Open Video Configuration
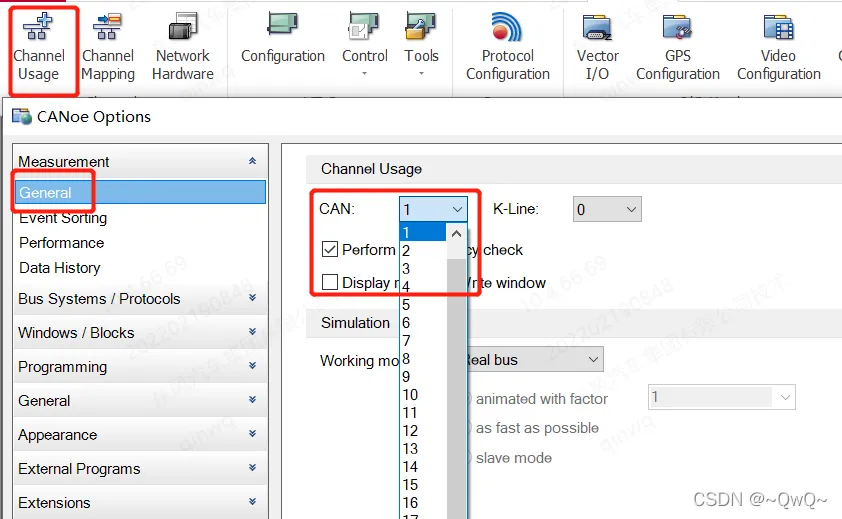 778,47
